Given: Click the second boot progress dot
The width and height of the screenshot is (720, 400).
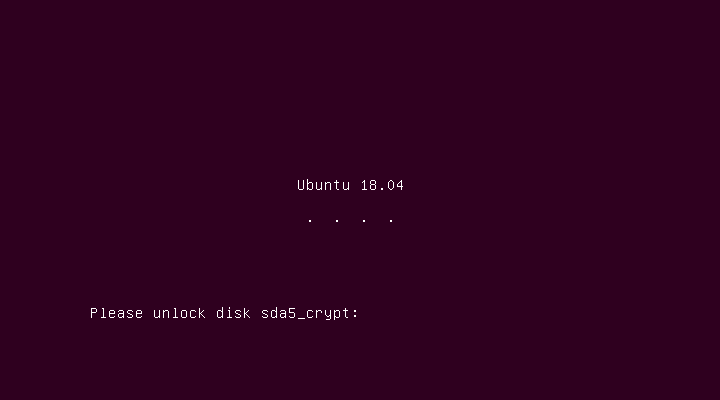Looking at the screenshot, I should pyautogui.click(x=337, y=220).
